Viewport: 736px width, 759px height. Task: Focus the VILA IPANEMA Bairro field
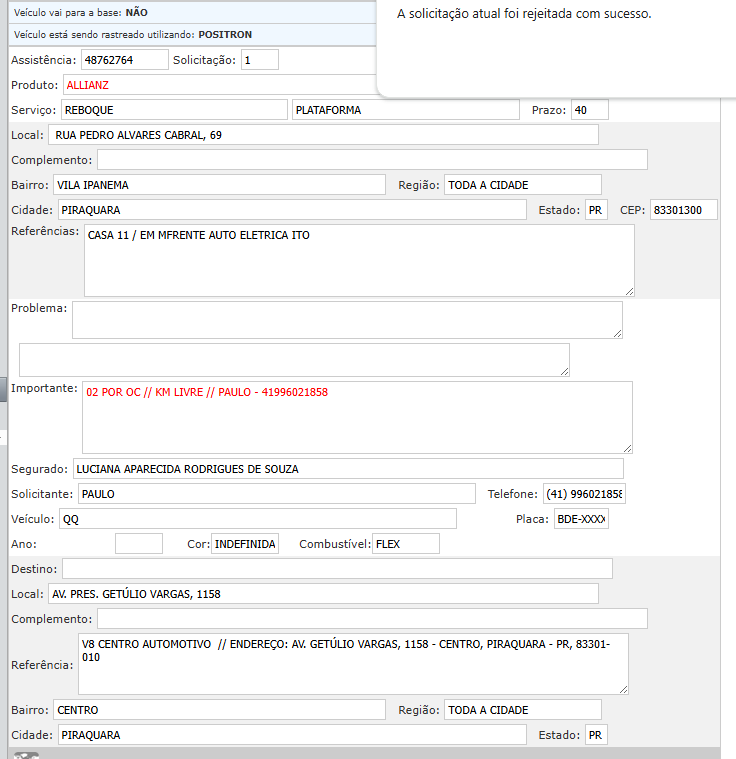[x=218, y=185]
